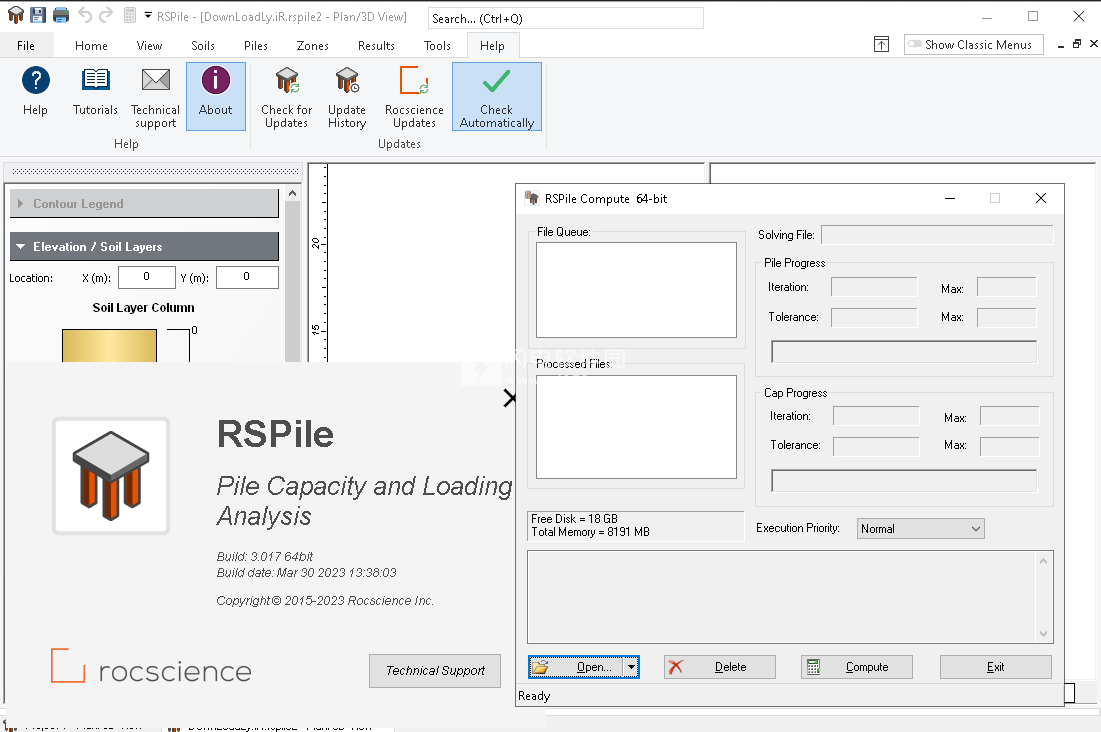Click Delete button in RSPile Compute

click(720, 667)
